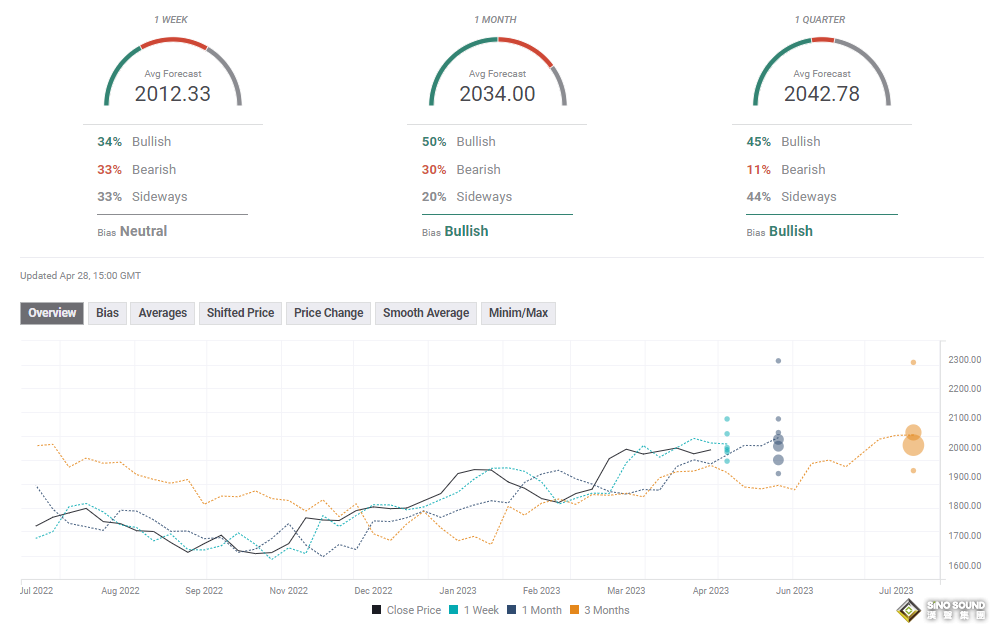Screen dimensions: 995x632
Task: Open the Price Change tab
Action: pos(328,313)
